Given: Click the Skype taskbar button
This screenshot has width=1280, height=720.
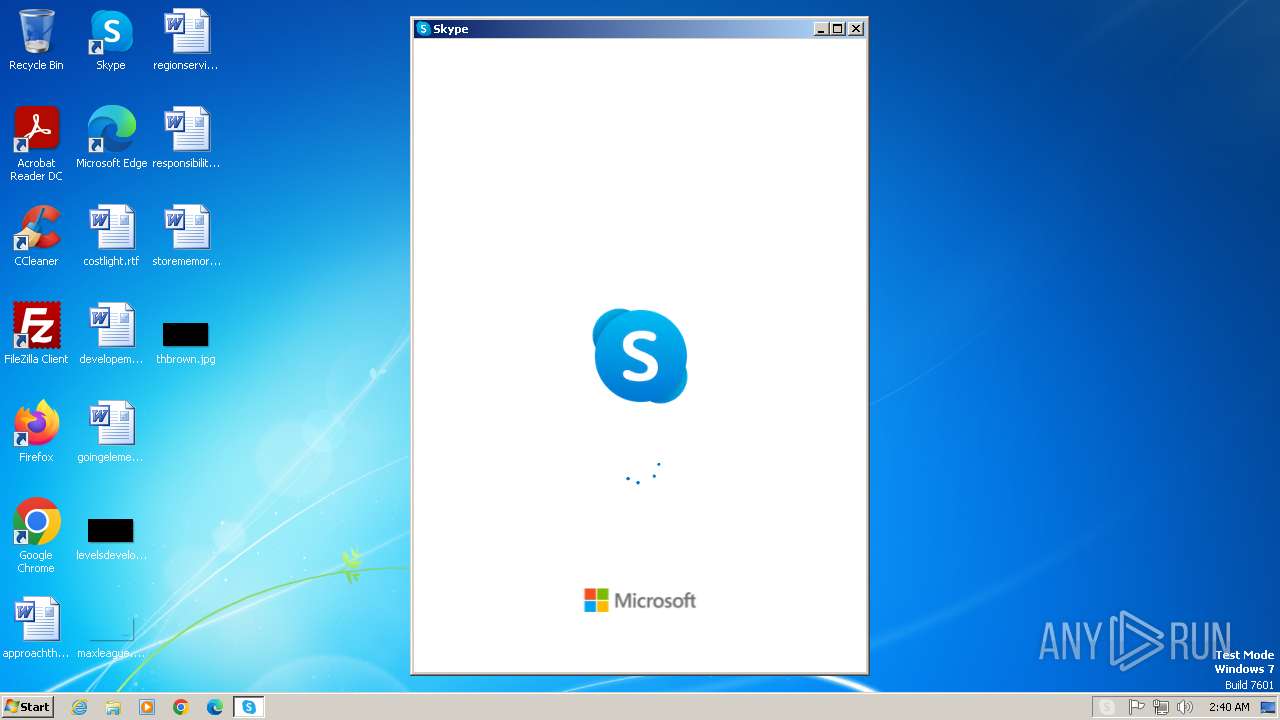Looking at the screenshot, I should (x=249, y=707).
